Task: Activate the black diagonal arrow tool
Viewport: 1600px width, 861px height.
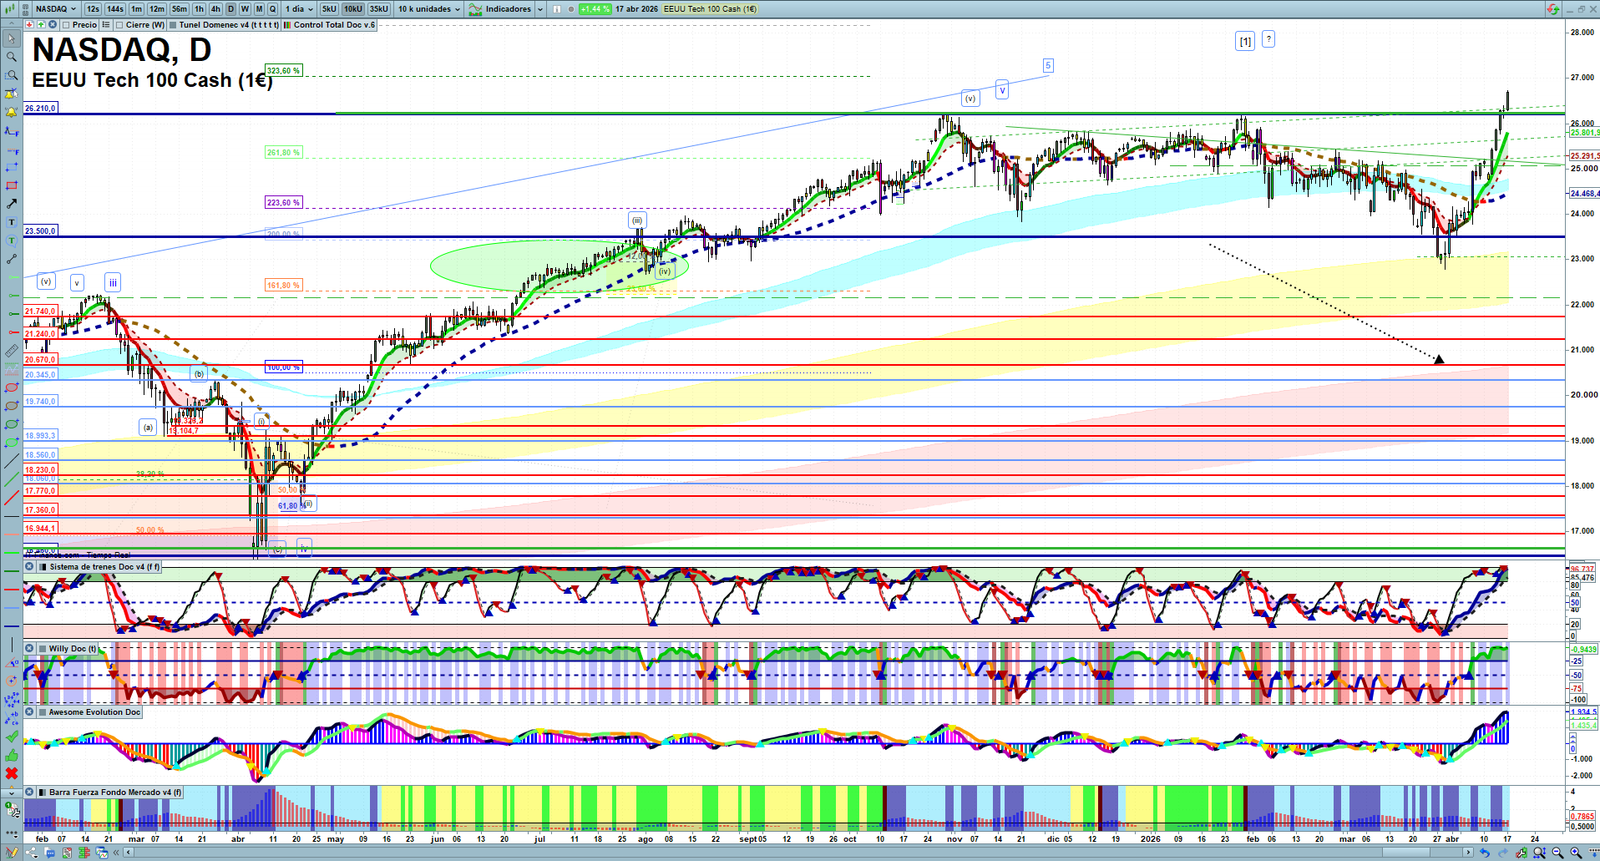Action: (12, 204)
